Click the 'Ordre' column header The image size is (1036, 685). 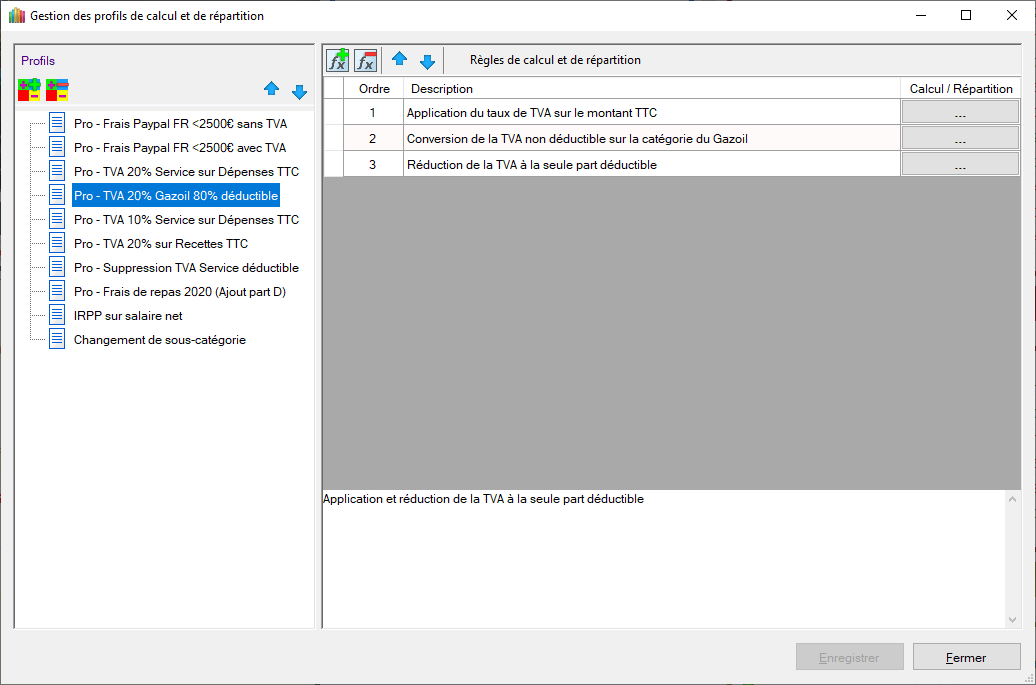[373, 89]
